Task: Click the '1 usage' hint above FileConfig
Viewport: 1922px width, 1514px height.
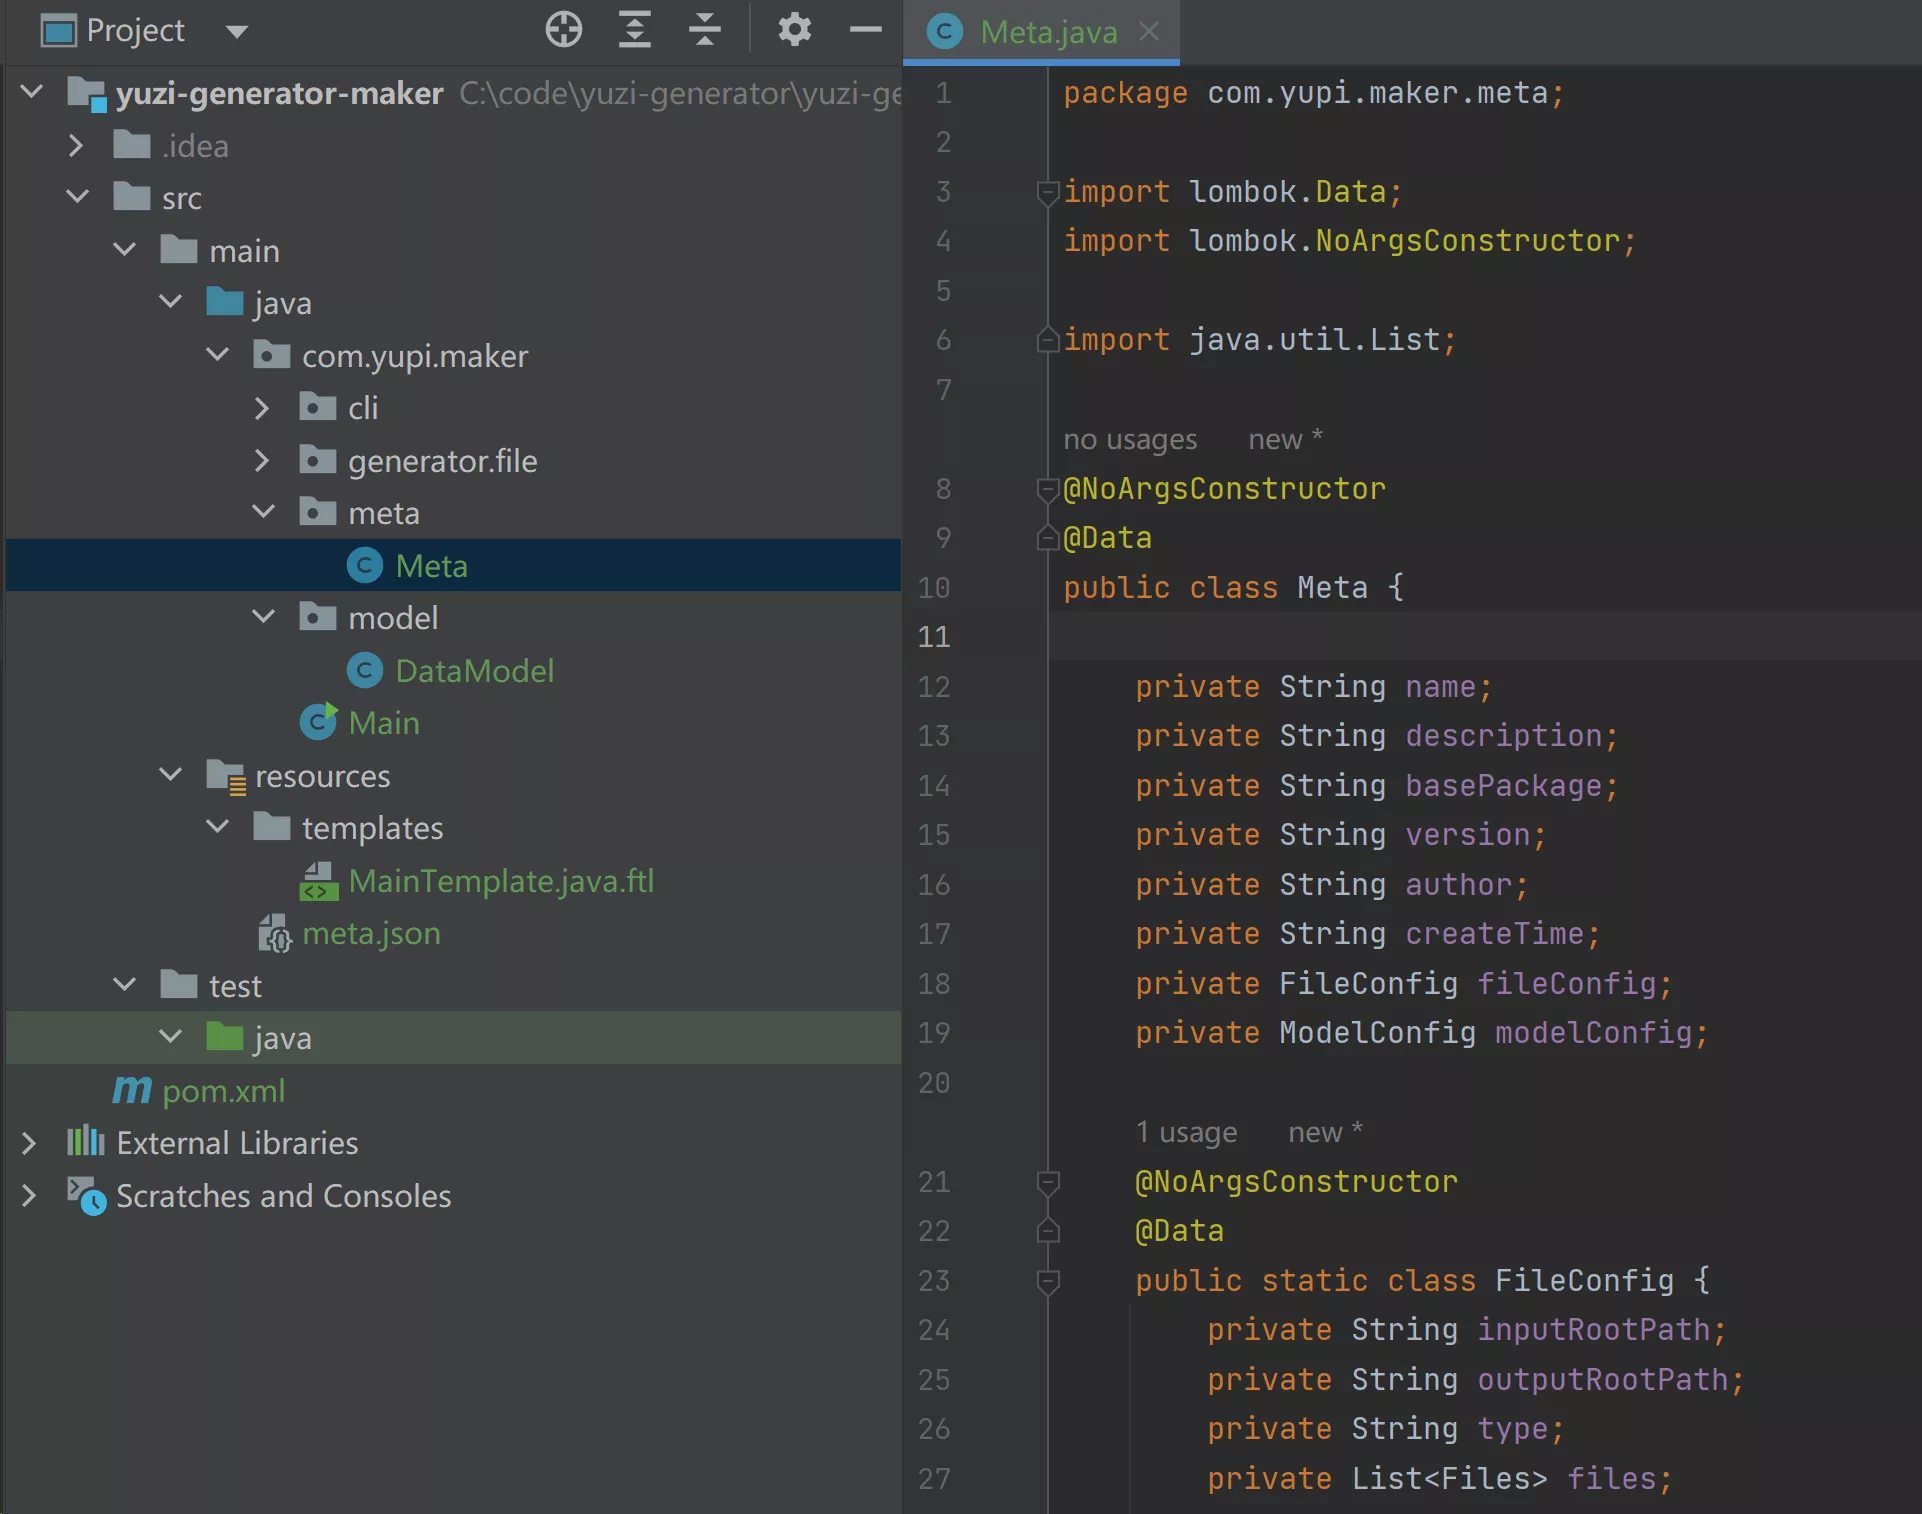Action: tap(1186, 1132)
